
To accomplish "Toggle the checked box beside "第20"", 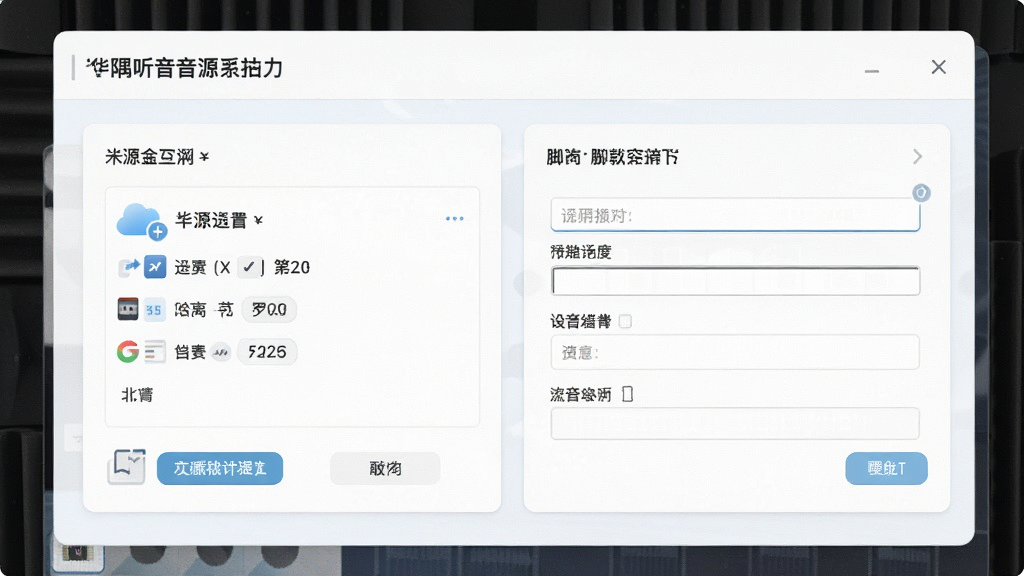I will tap(249, 267).
